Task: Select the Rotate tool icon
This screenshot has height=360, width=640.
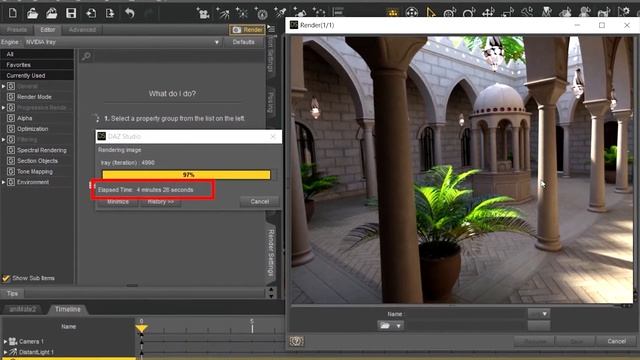Action: point(469,13)
